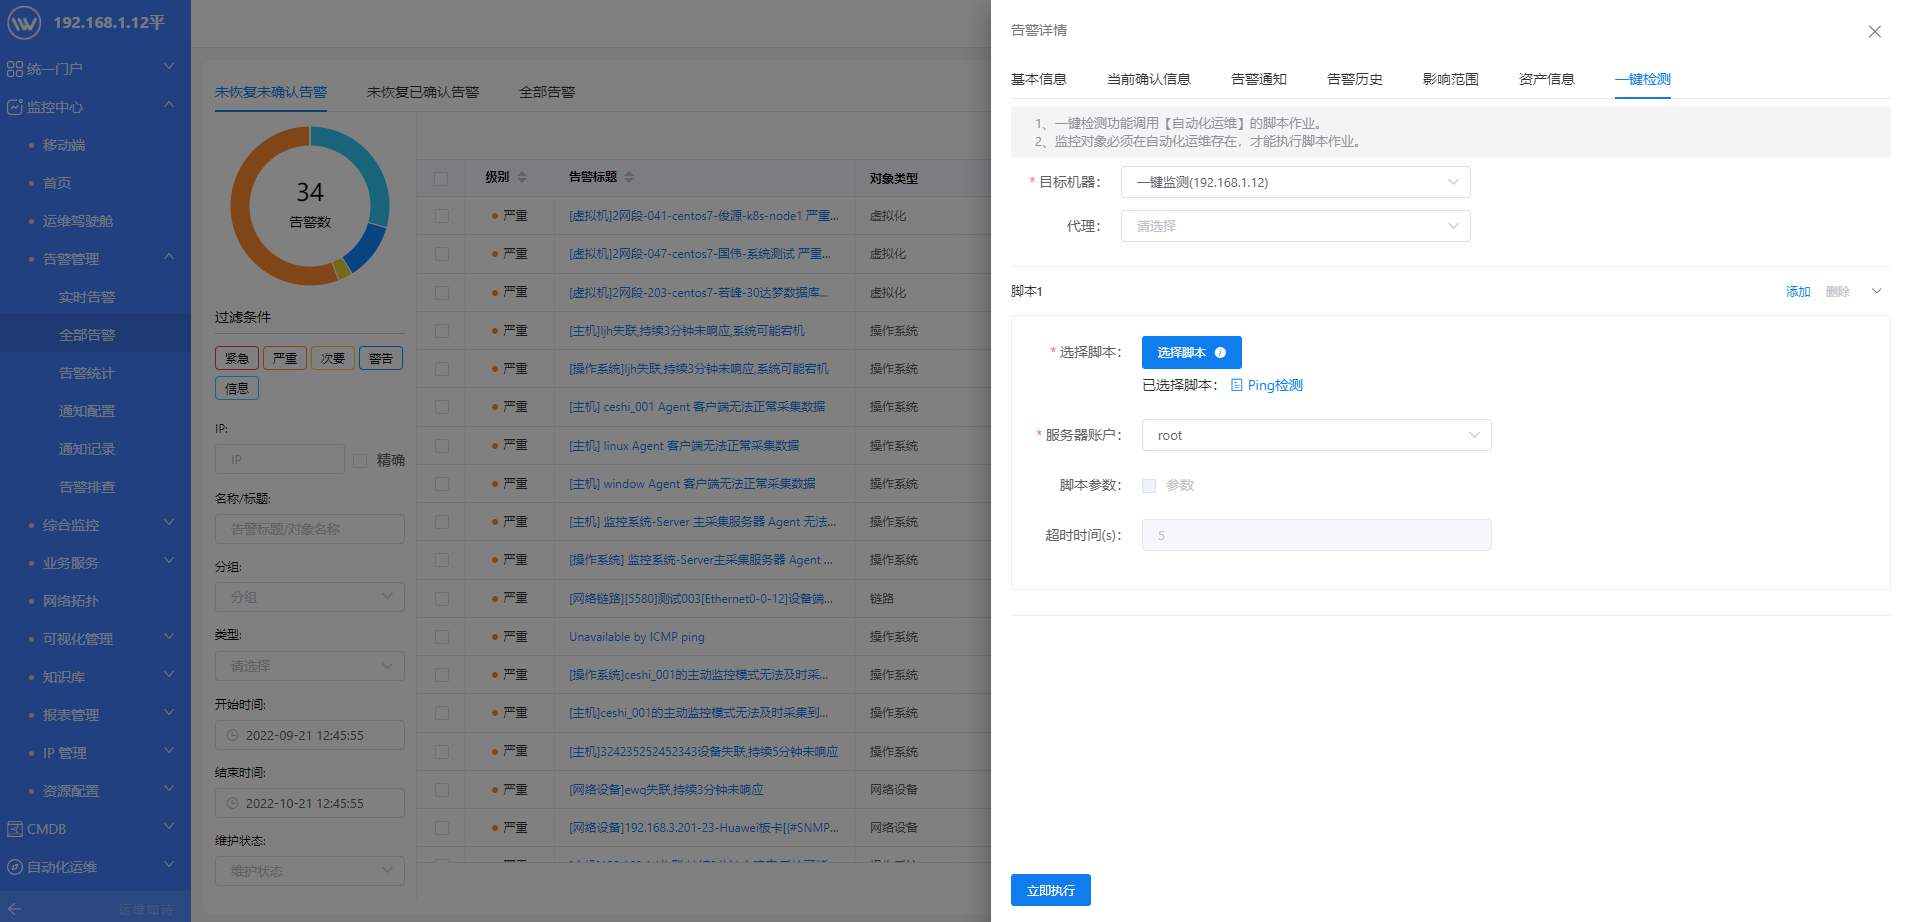
Task: Close the alarm details panel
Action: pyautogui.click(x=1875, y=32)
